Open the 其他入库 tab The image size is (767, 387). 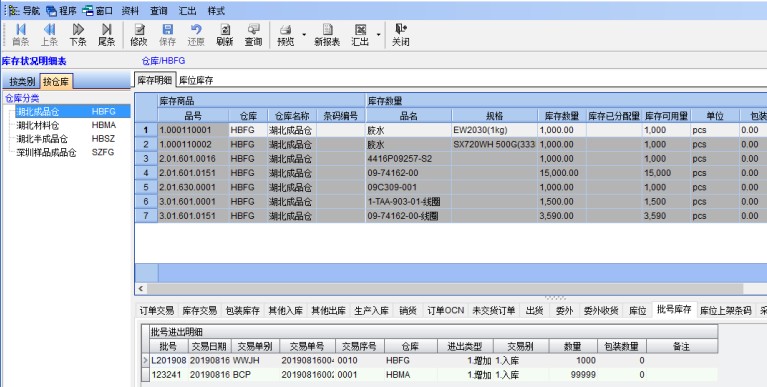(x=286, y=311)
